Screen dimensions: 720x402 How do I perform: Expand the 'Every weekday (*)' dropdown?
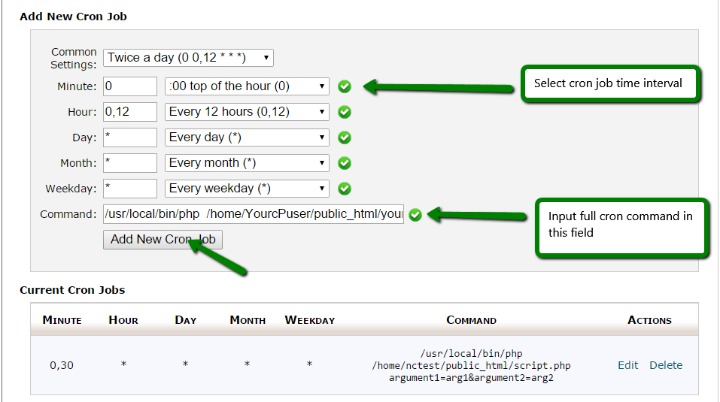tap(247, 187)
